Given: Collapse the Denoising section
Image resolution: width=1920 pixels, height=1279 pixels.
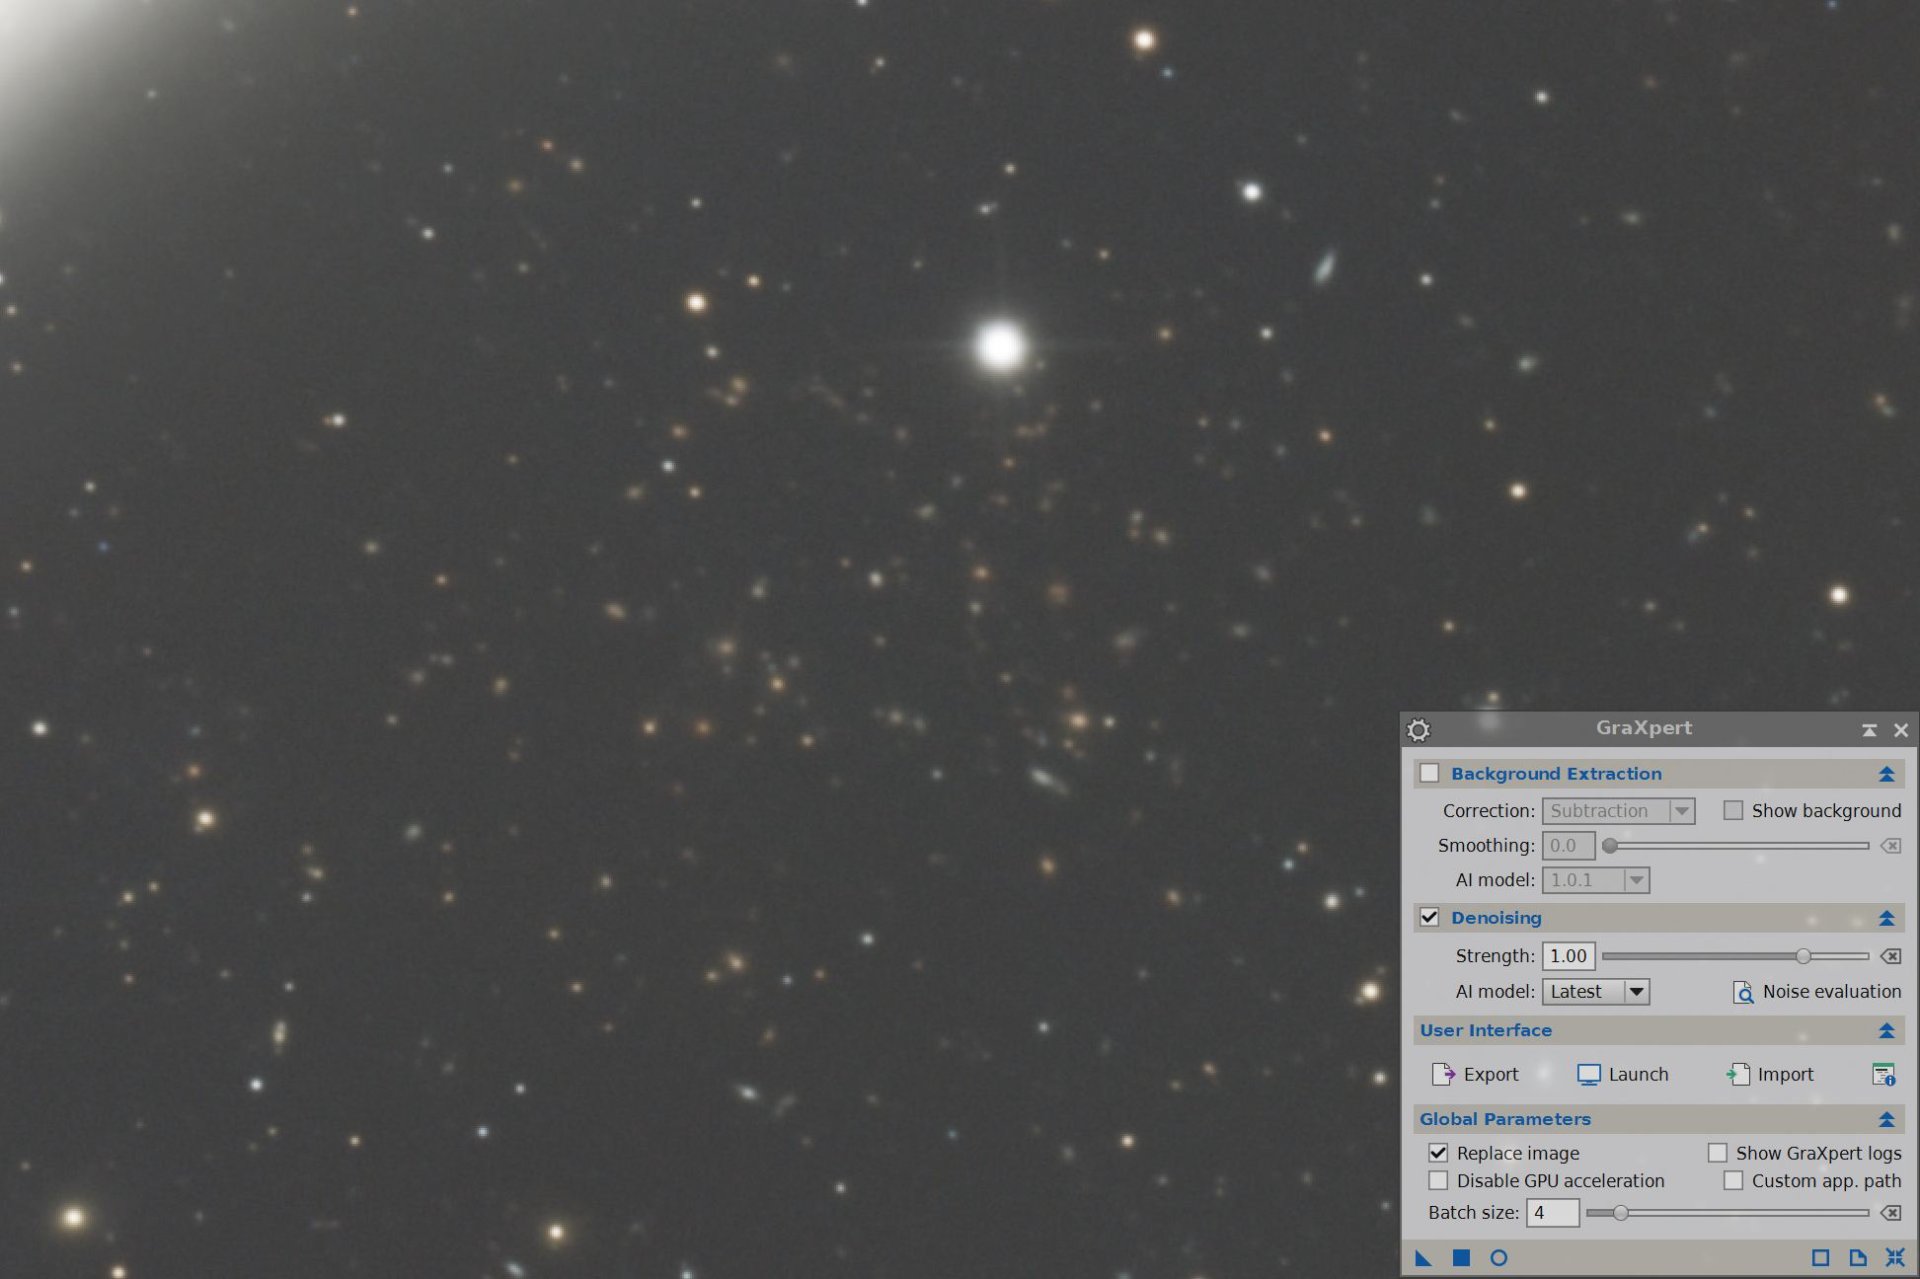Looking at the screenshot, I should [x=1886, y=917].
